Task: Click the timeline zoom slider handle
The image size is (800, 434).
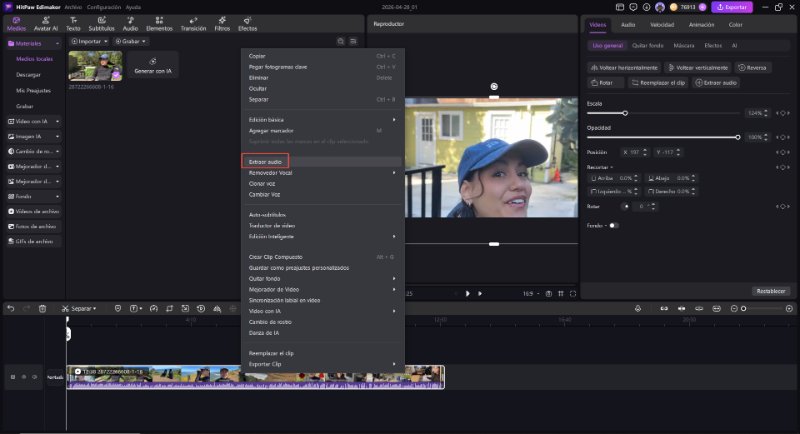Action: pos(743,309)
